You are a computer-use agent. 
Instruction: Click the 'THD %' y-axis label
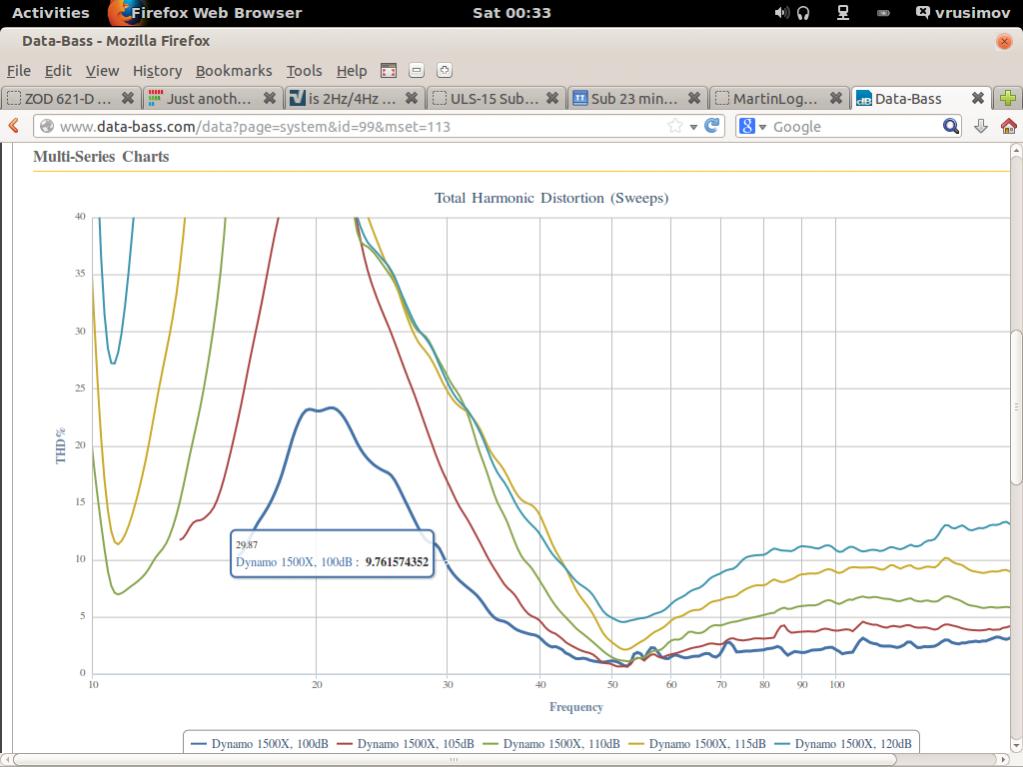[x=61, y=446]
